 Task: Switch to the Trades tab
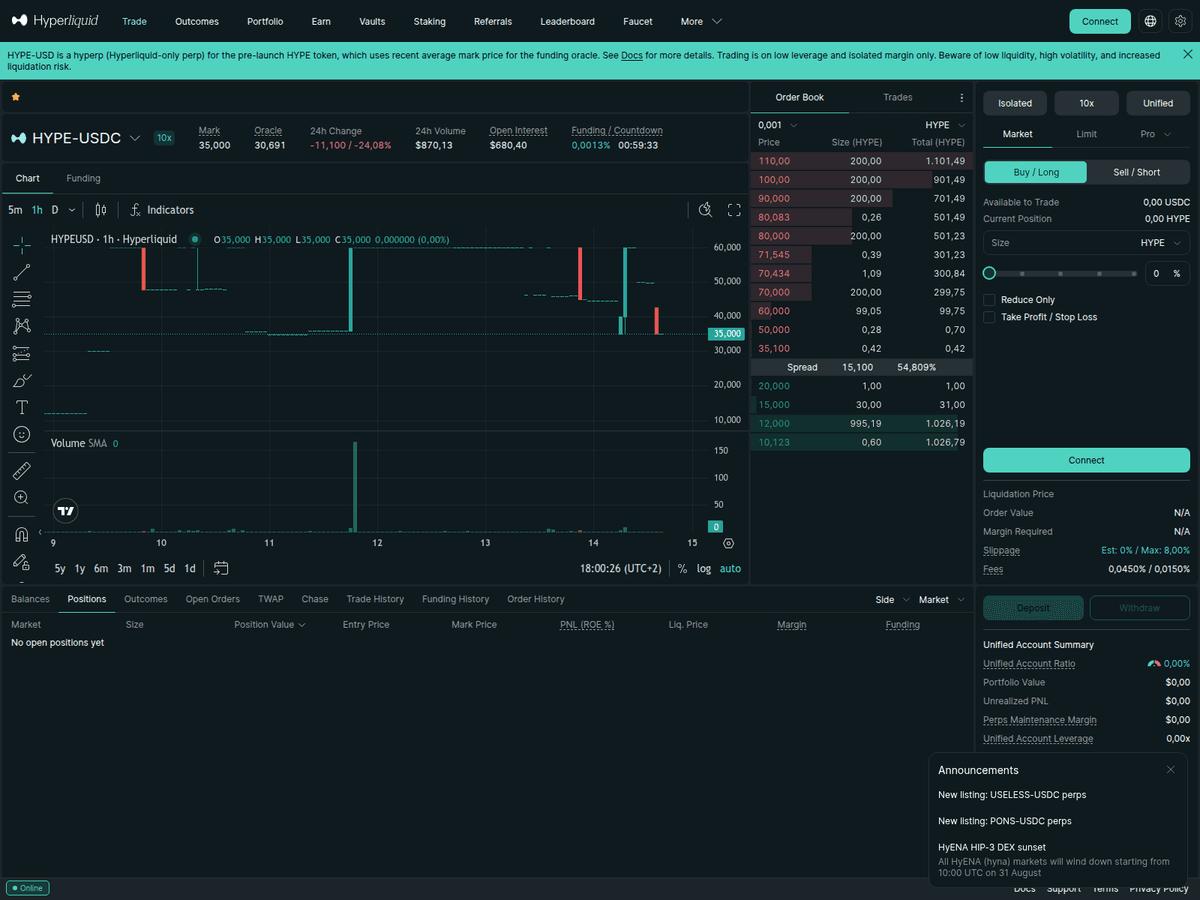pyautogui.click(x=898, y=97)
